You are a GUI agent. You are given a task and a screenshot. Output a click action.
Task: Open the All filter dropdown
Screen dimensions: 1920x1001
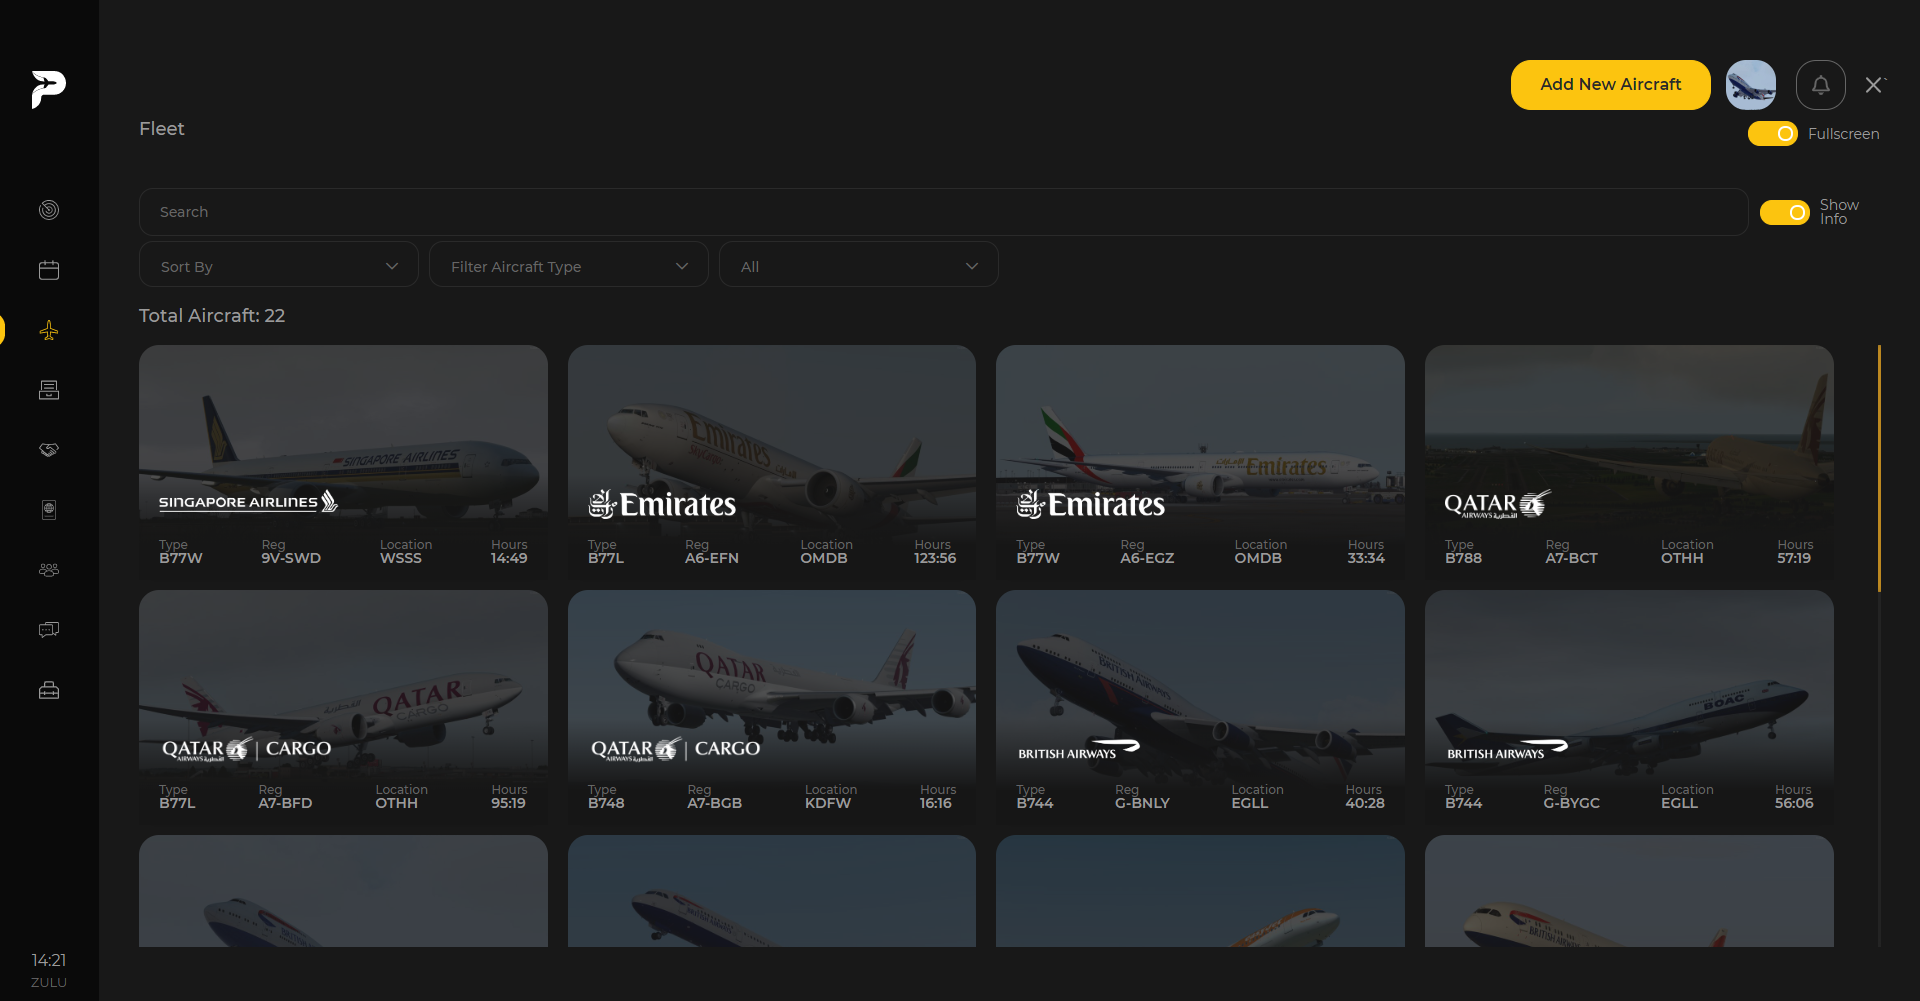tap(858, 266)
